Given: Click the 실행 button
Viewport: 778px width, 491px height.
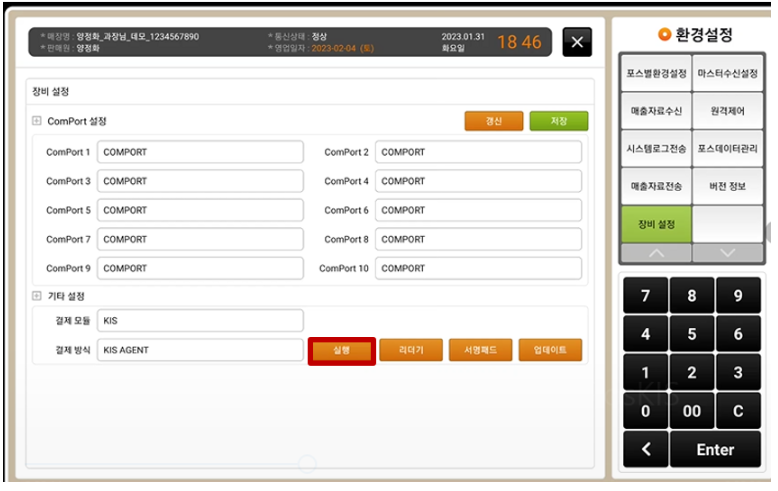Looking at the screenshot, I should (342, 351).
